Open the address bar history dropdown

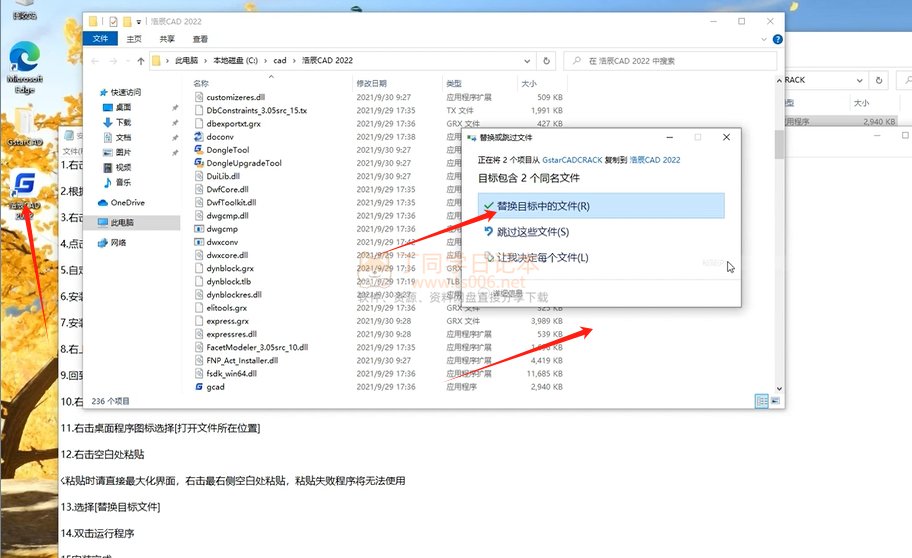point(527,61)
